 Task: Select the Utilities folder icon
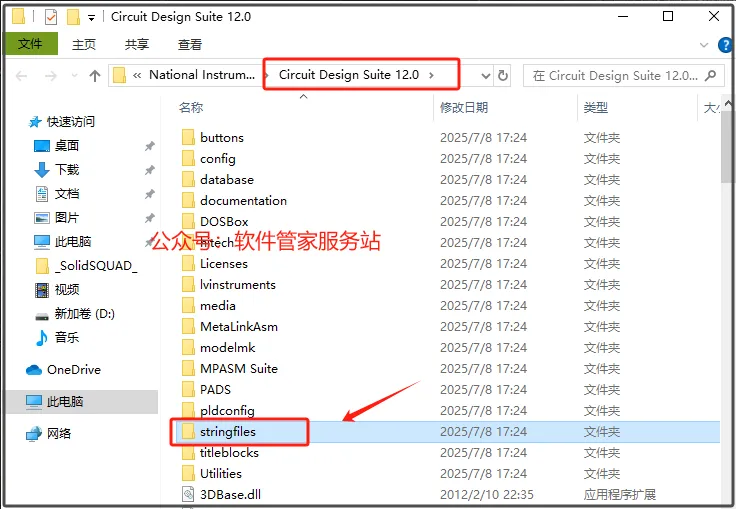pyautogui.click(x=188, y=473)
